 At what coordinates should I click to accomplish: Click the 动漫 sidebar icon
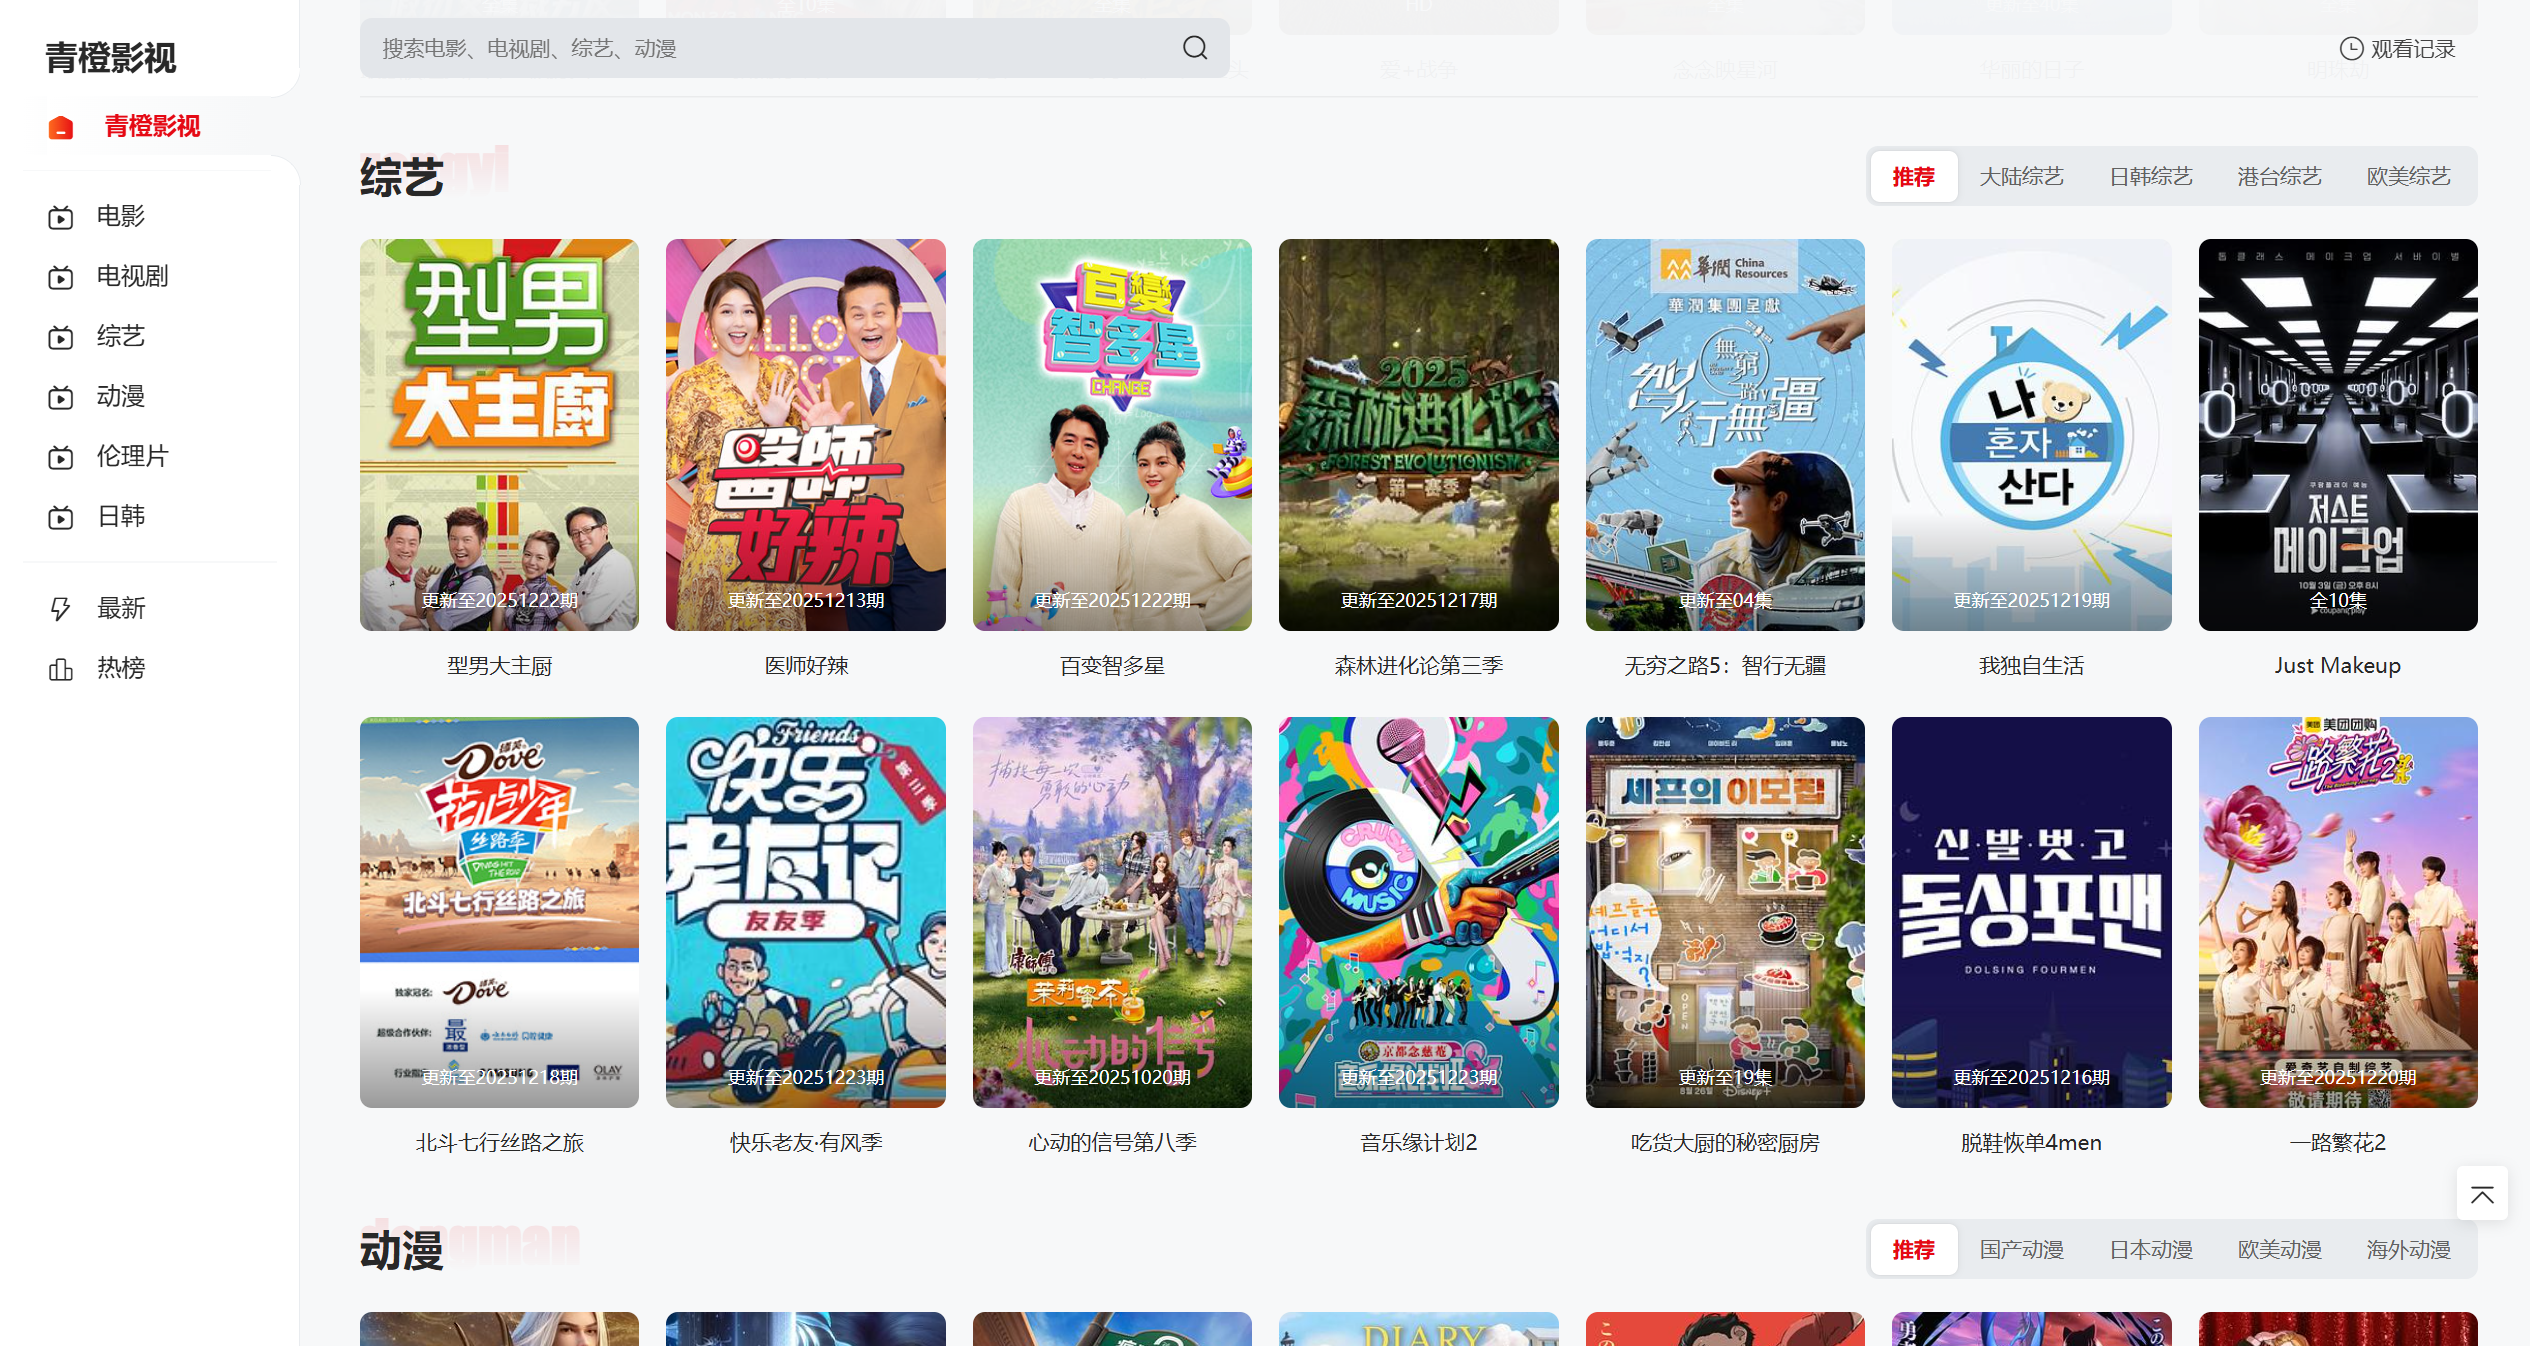[61, 397]
